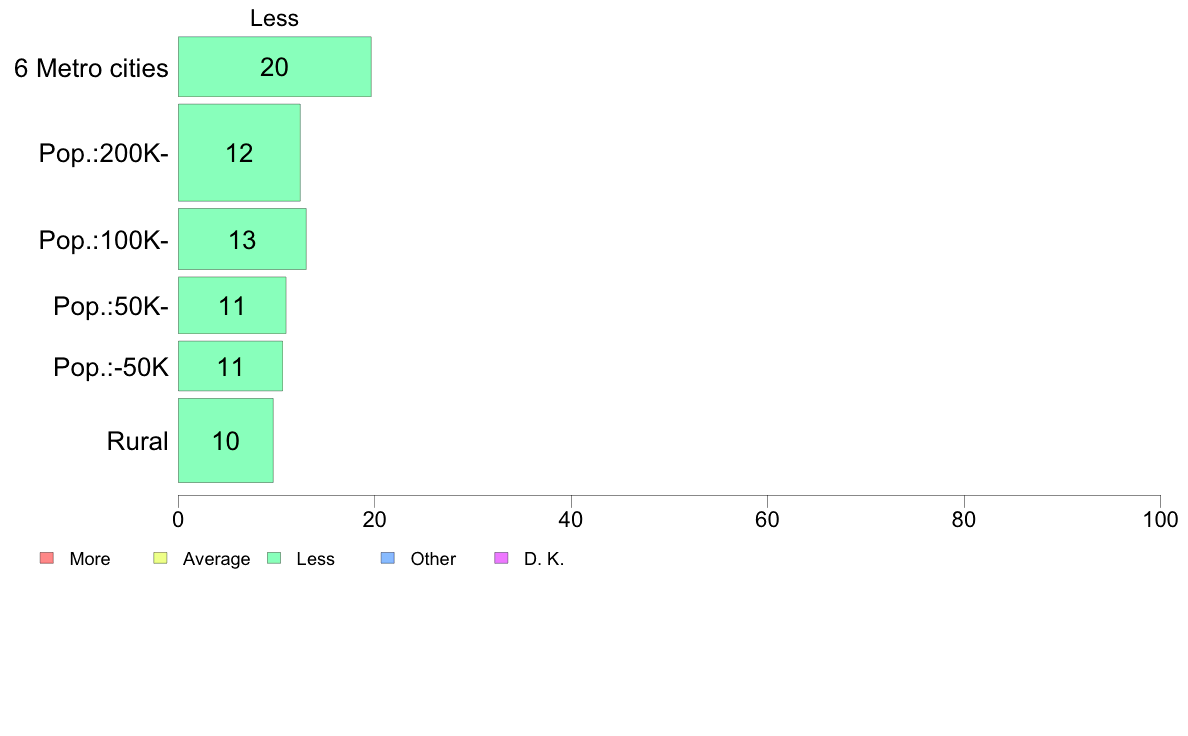Select the Pop.:50K- bar

[x=232, y=305]
